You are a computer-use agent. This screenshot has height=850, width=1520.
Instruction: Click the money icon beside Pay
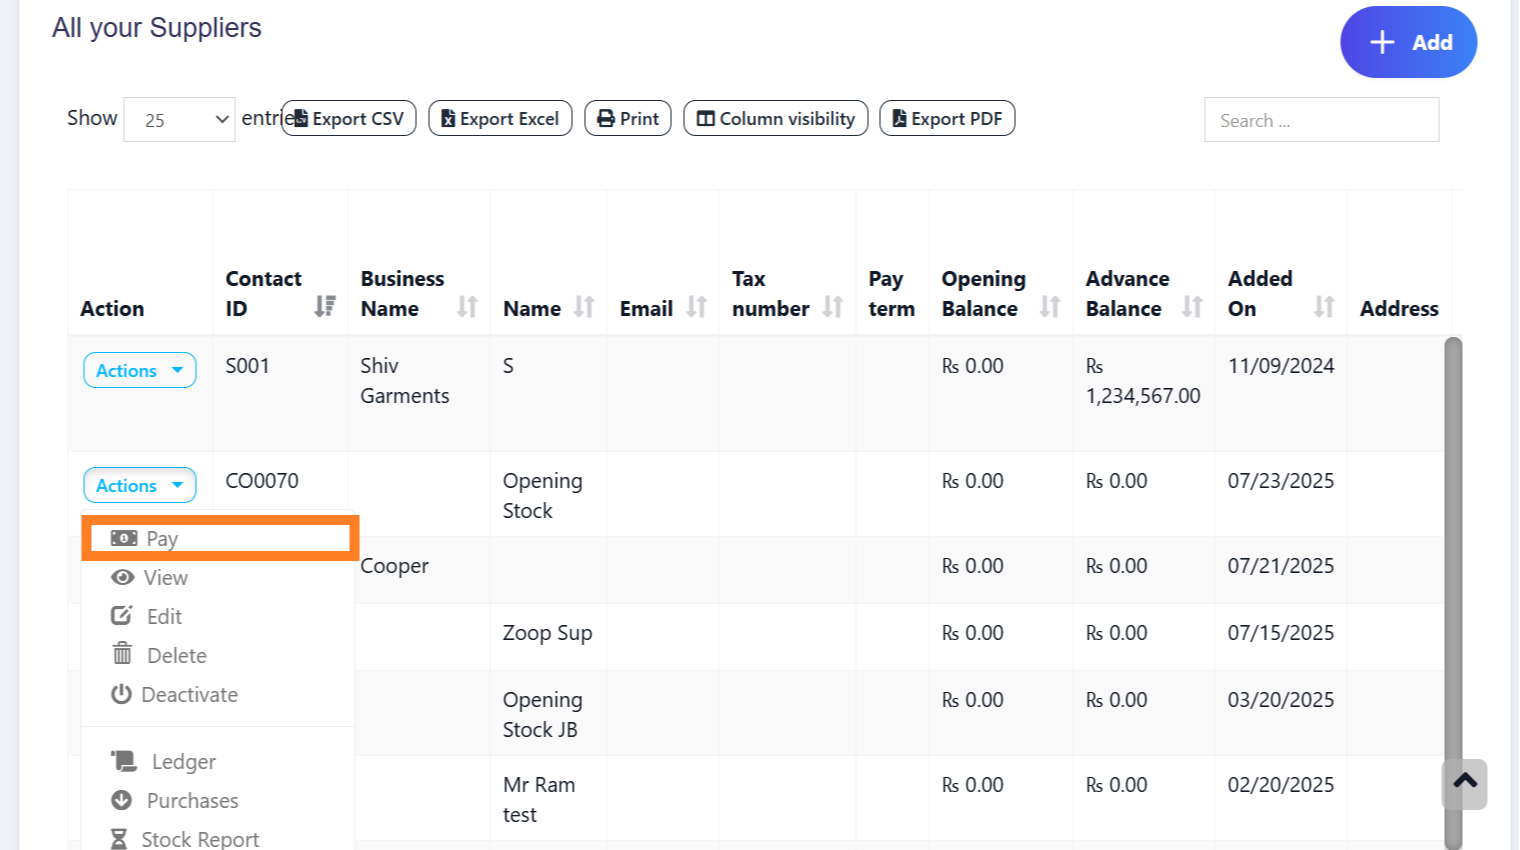click(124, 538)
